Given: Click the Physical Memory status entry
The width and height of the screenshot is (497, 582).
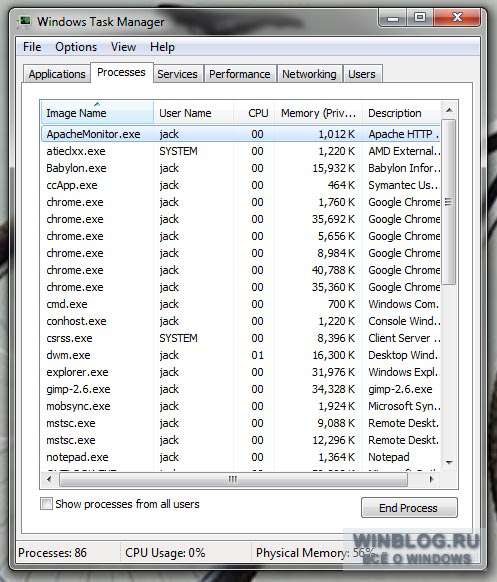Looking at the screenshot, I should pyautogui.click(x=315, y=553).
